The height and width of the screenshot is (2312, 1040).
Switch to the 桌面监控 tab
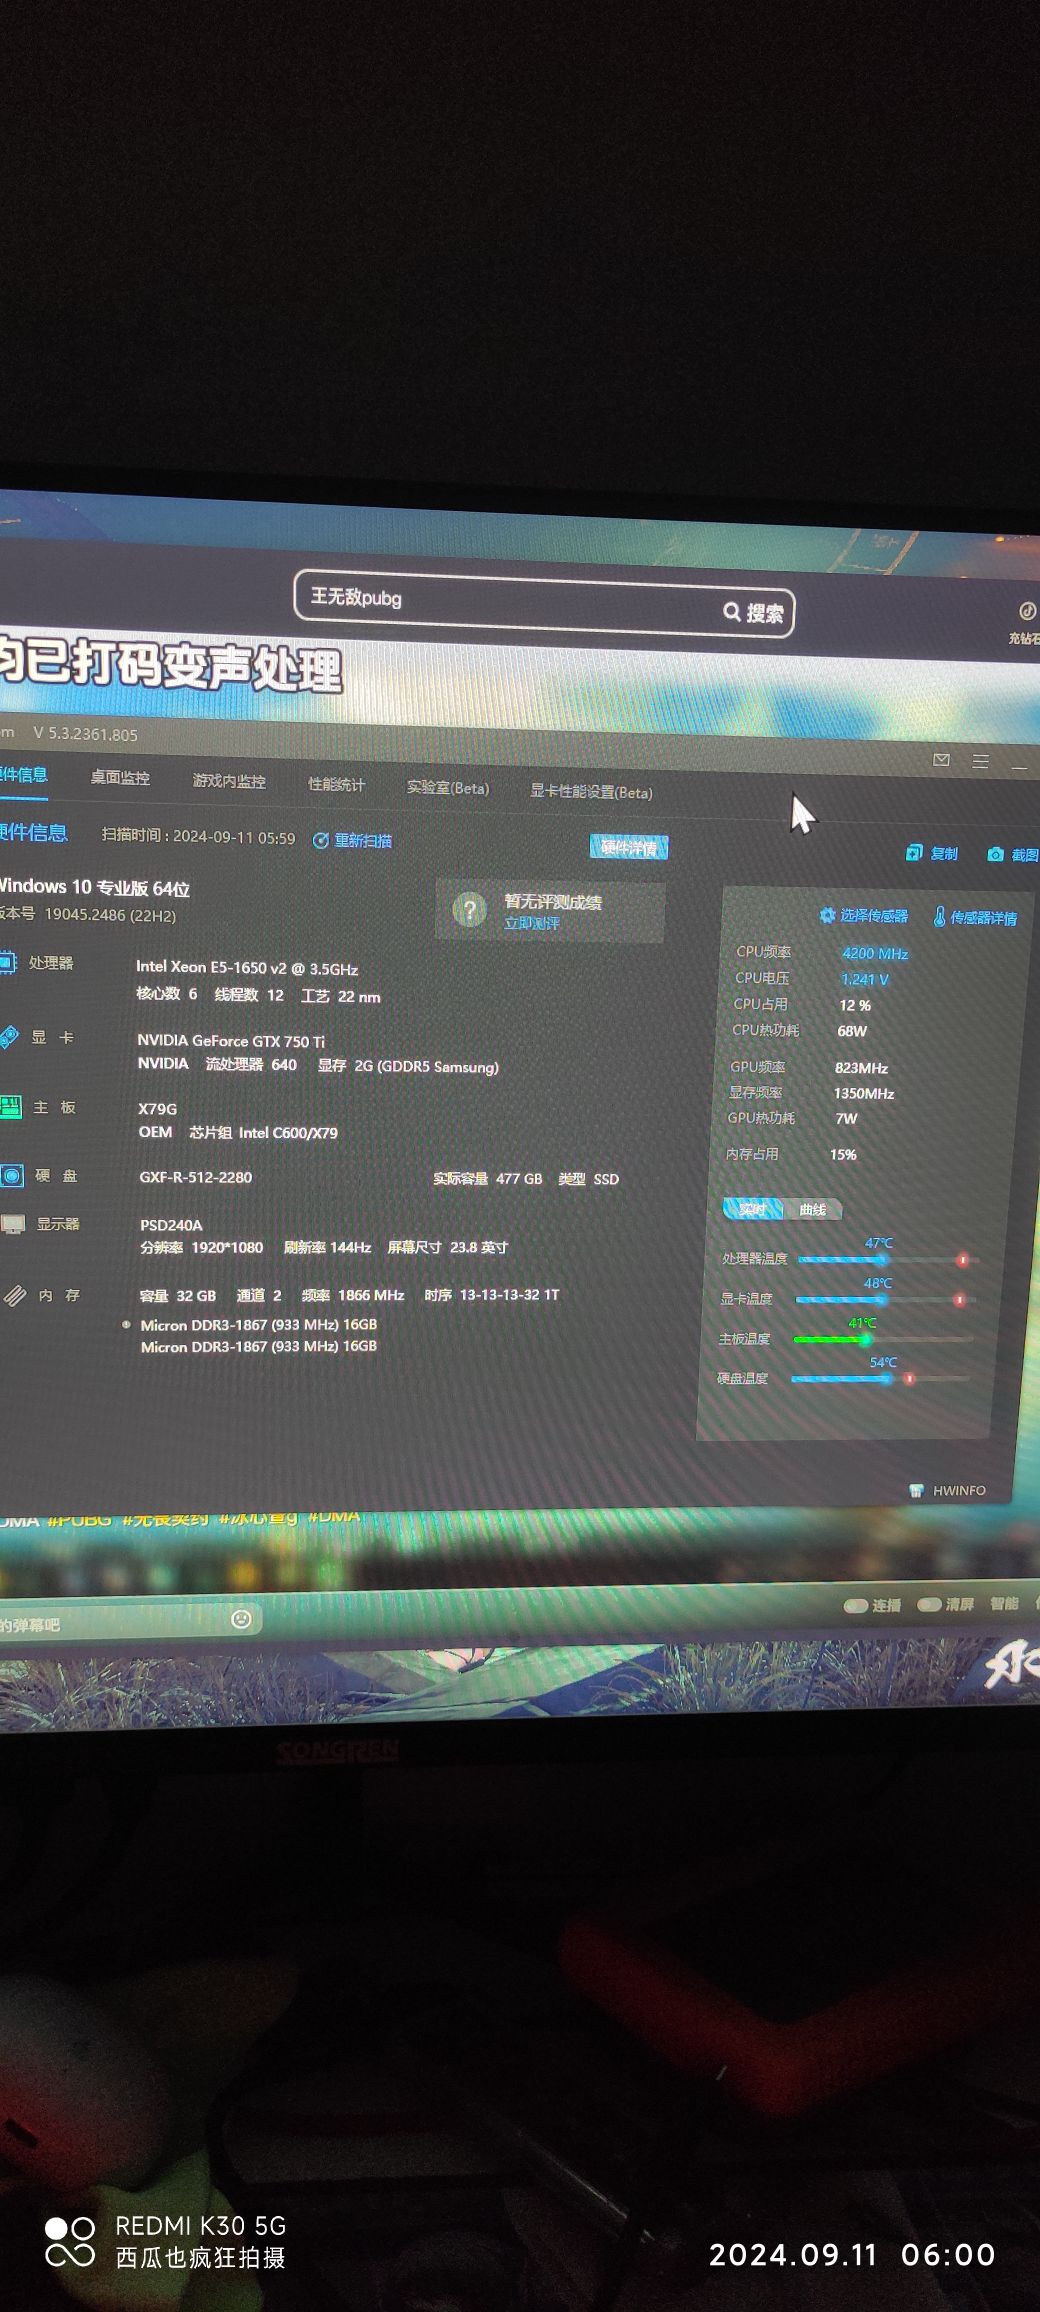click(120, 778)
